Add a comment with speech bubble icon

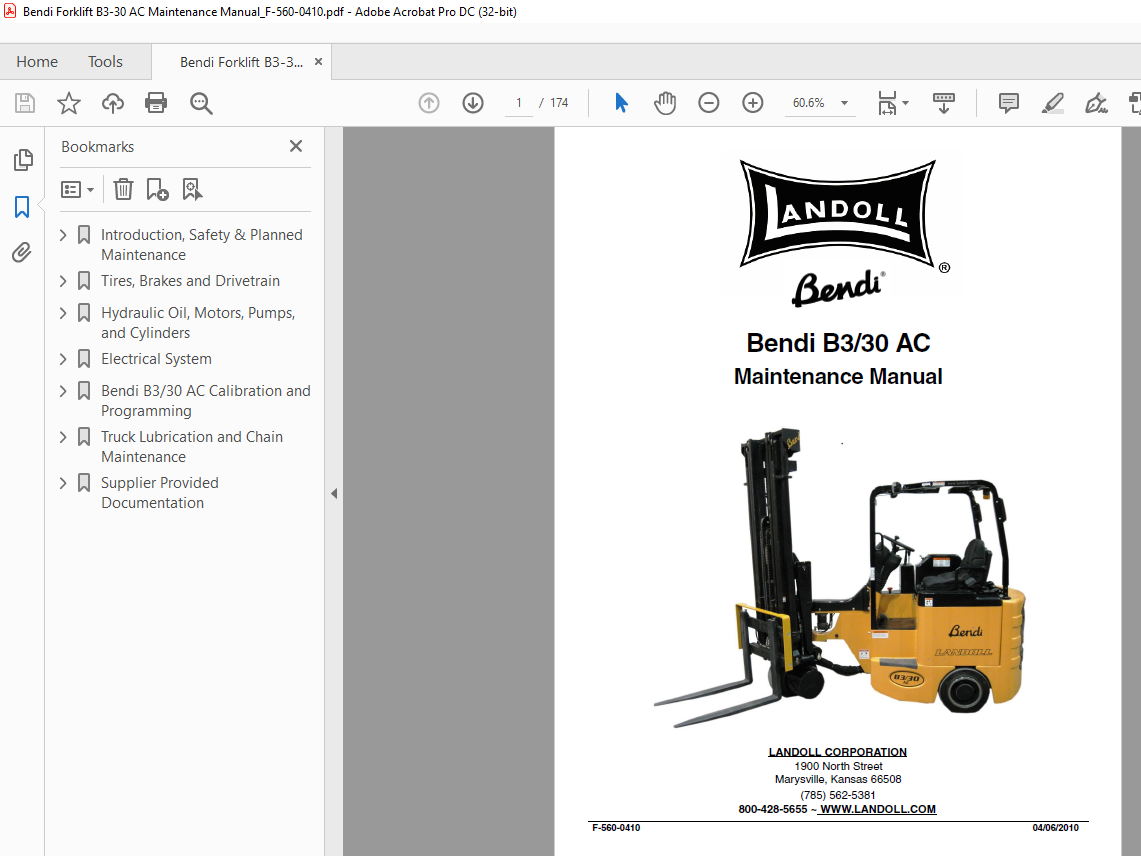[x=1009, y=103]
